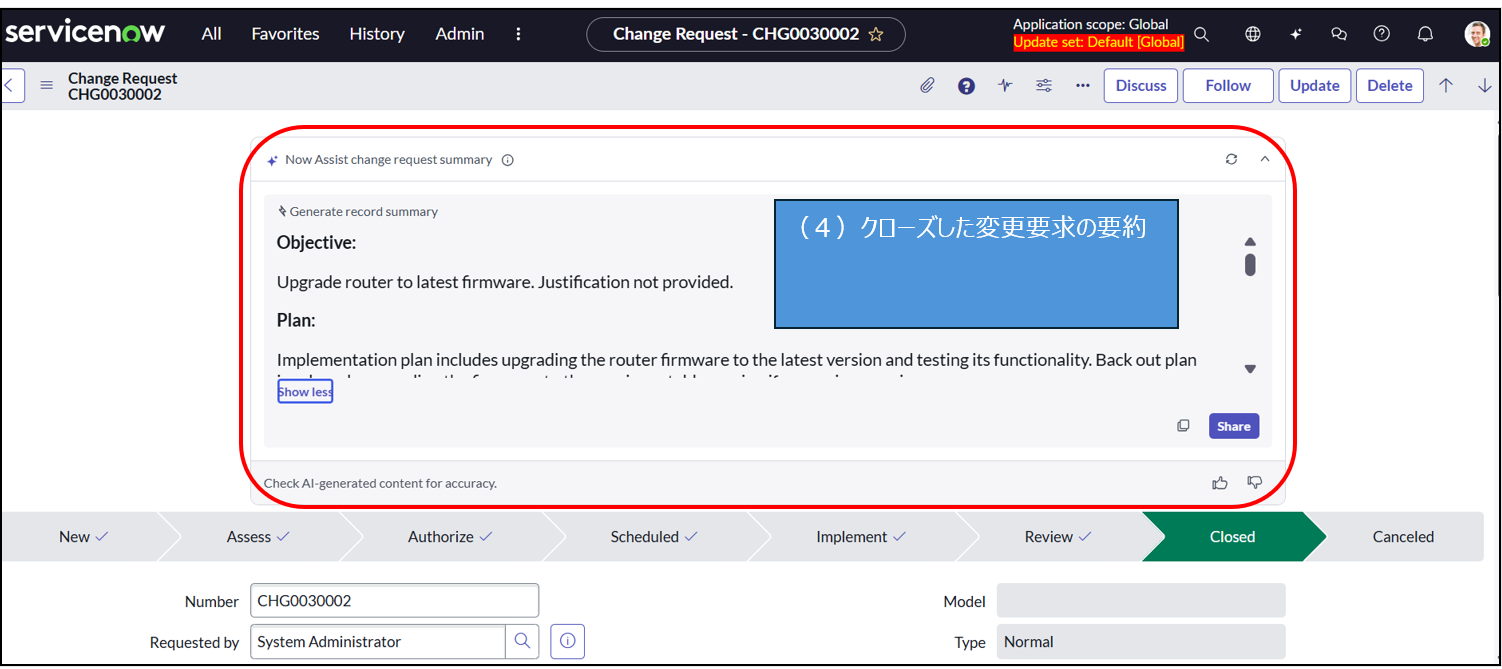
Task: Go back using the left arrow button
Action: (x=11, y=85)
